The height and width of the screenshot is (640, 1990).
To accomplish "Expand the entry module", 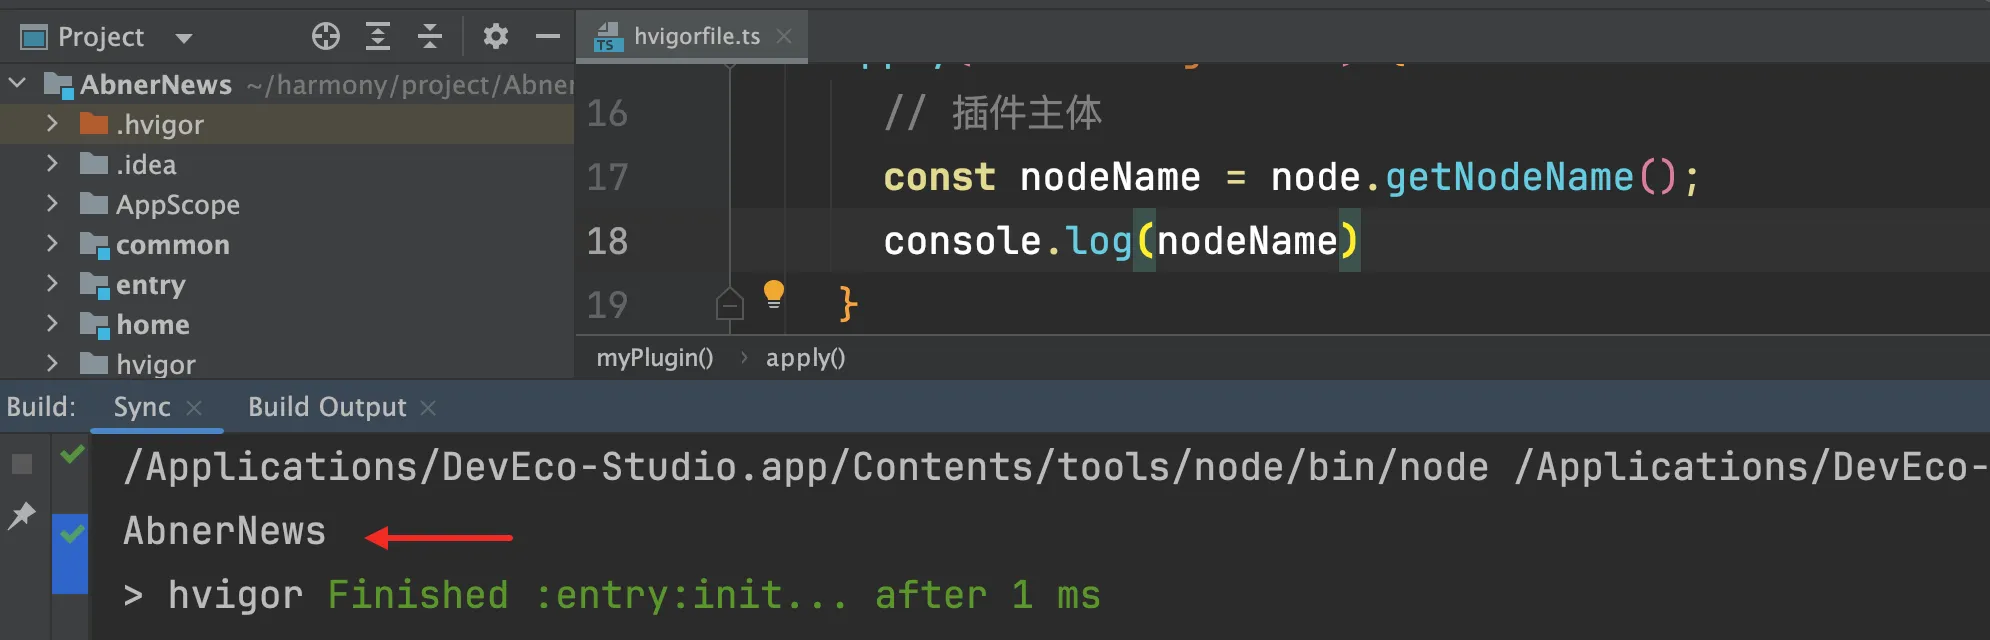I will (52, 283).
